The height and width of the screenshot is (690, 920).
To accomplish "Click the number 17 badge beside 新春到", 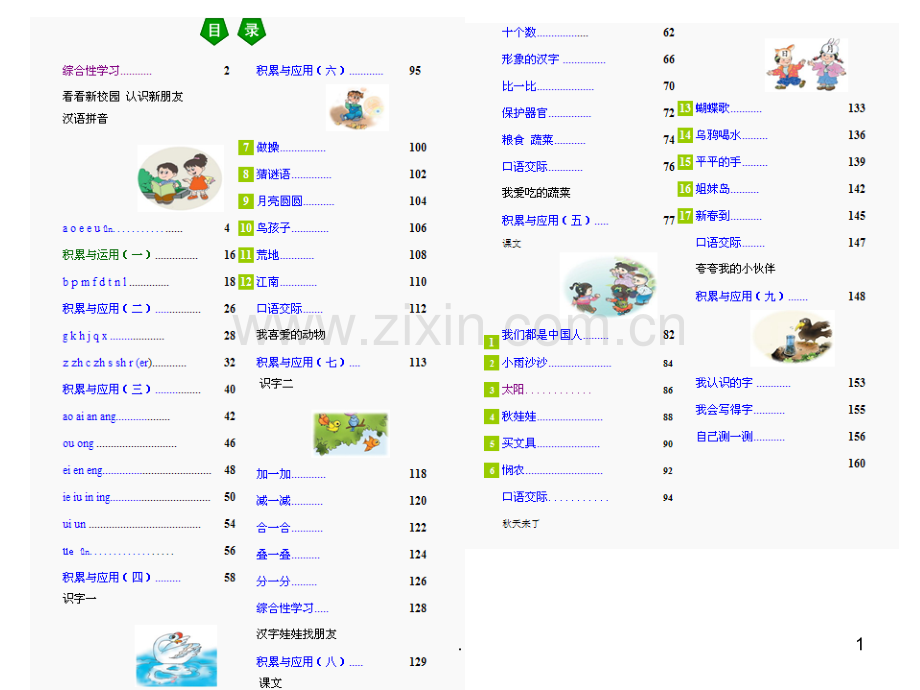I will [x=683, y=215].
